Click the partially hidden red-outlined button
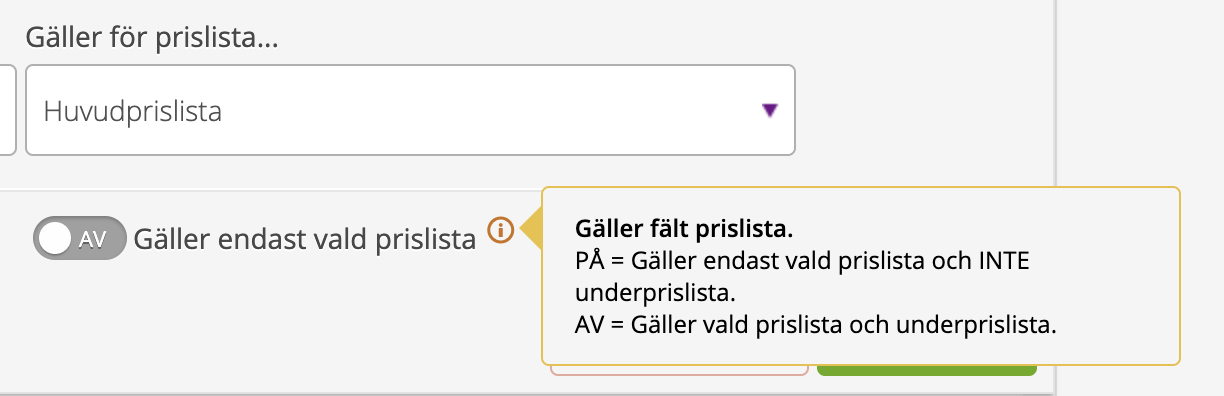This screenshot has height=396, width=1224. tap(679, 370)
